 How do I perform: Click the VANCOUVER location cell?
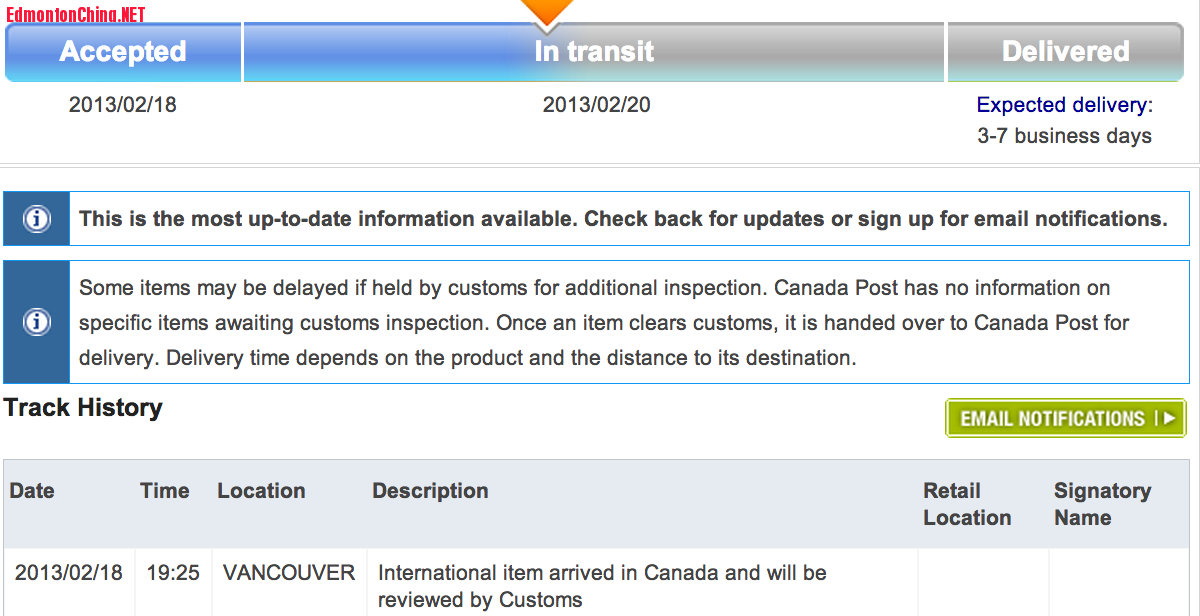click(x=289, y=573)
